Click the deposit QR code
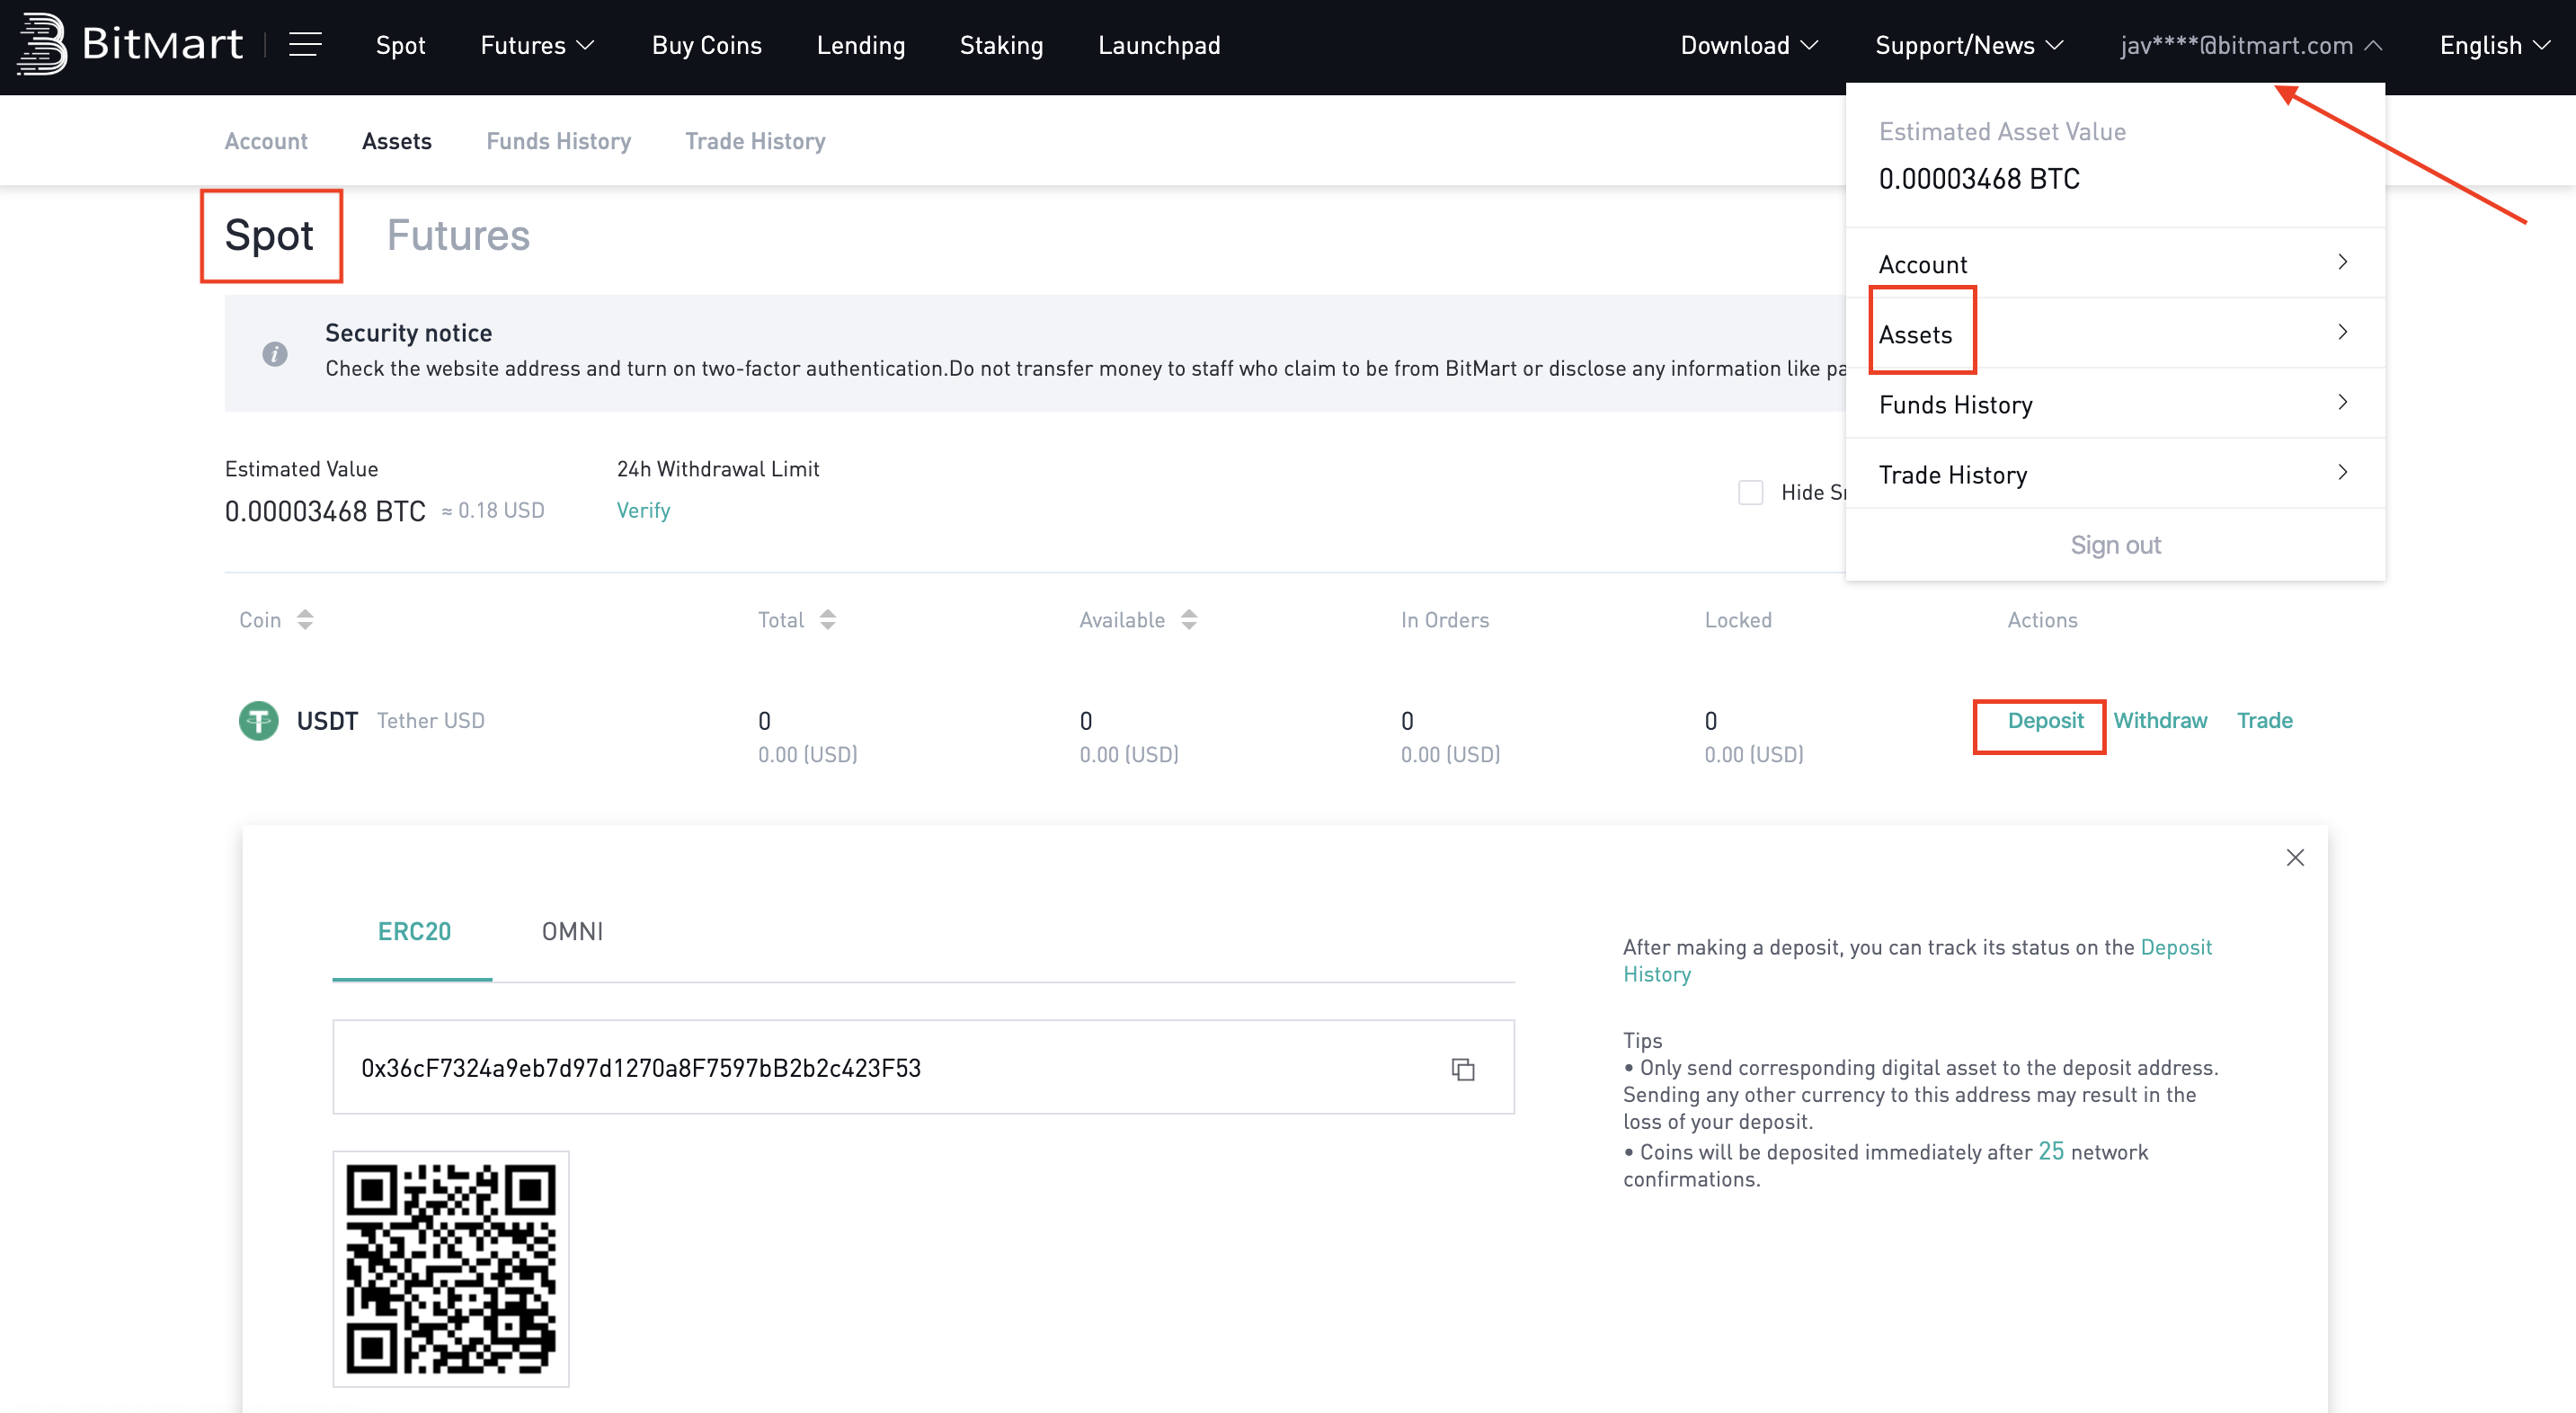 [451, 1268]
